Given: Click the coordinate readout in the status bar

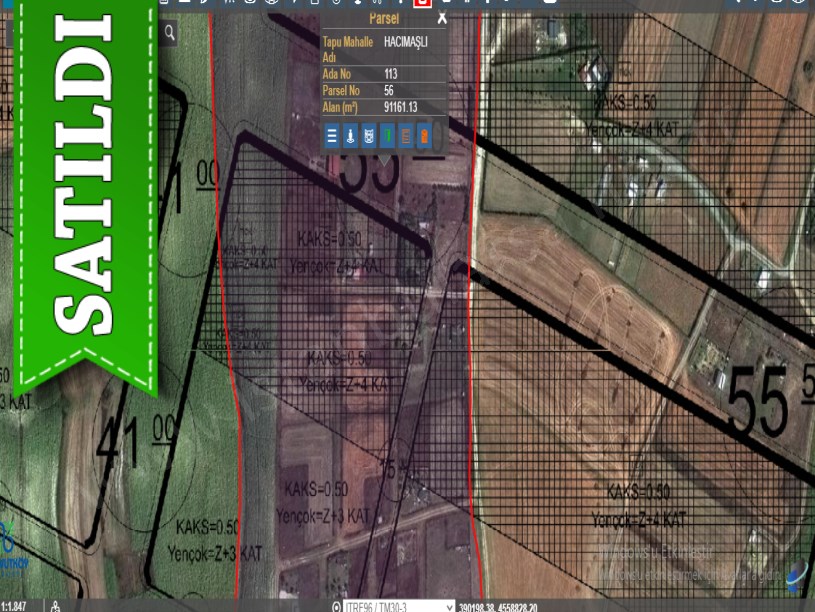Looking at the screenshot, I should tap(498, 606).
